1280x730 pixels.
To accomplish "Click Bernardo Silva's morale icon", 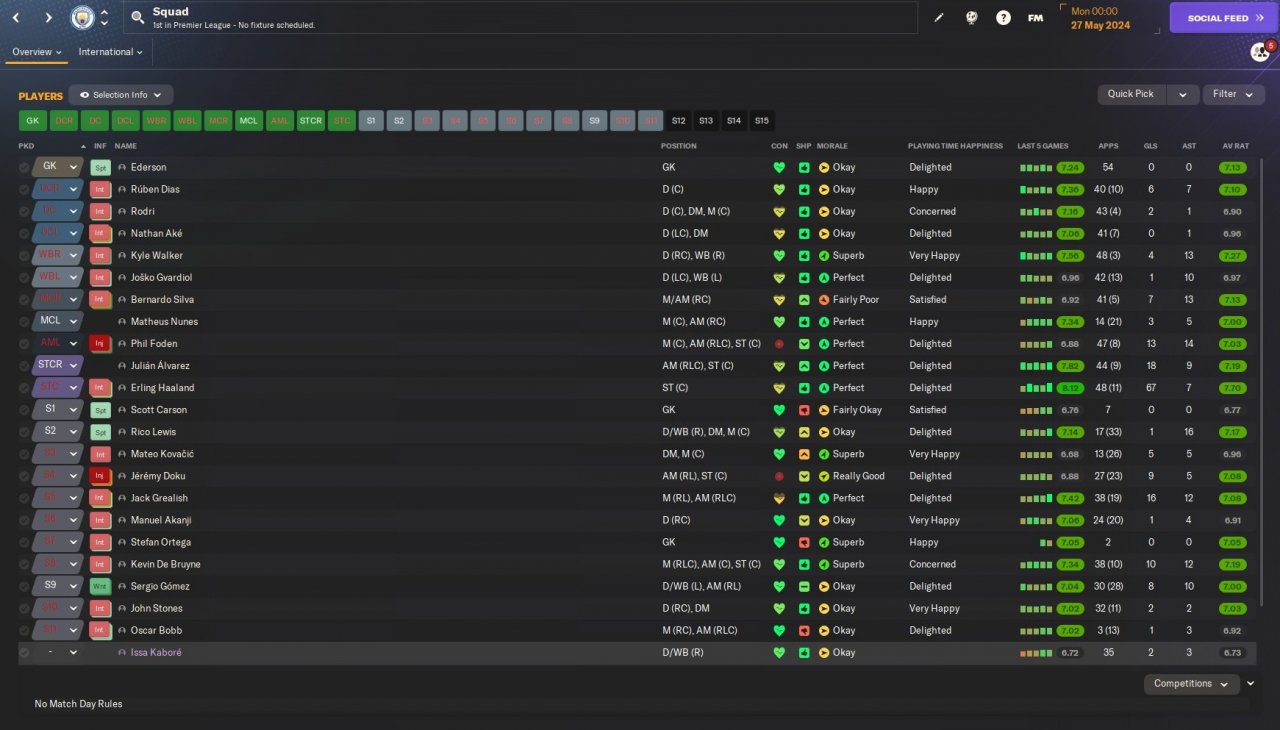I will pyautogui.click(x=824, y=300).
